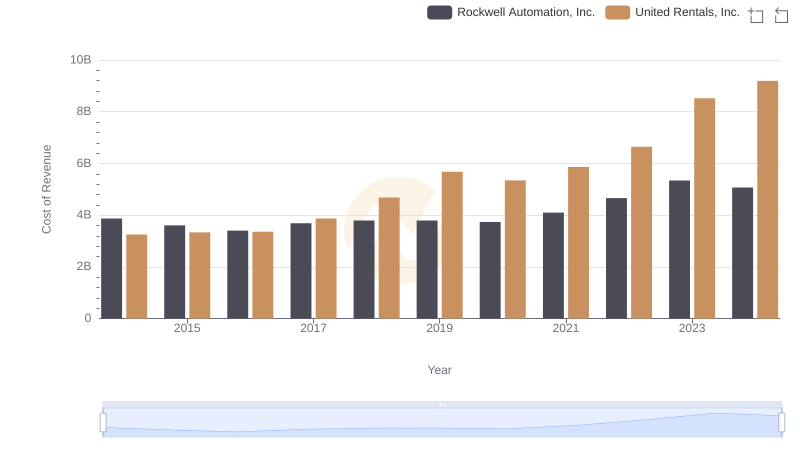Click the 2017 x-axis tick label
The width and height of the screenshot is (800, 461).
pos(313,328)
